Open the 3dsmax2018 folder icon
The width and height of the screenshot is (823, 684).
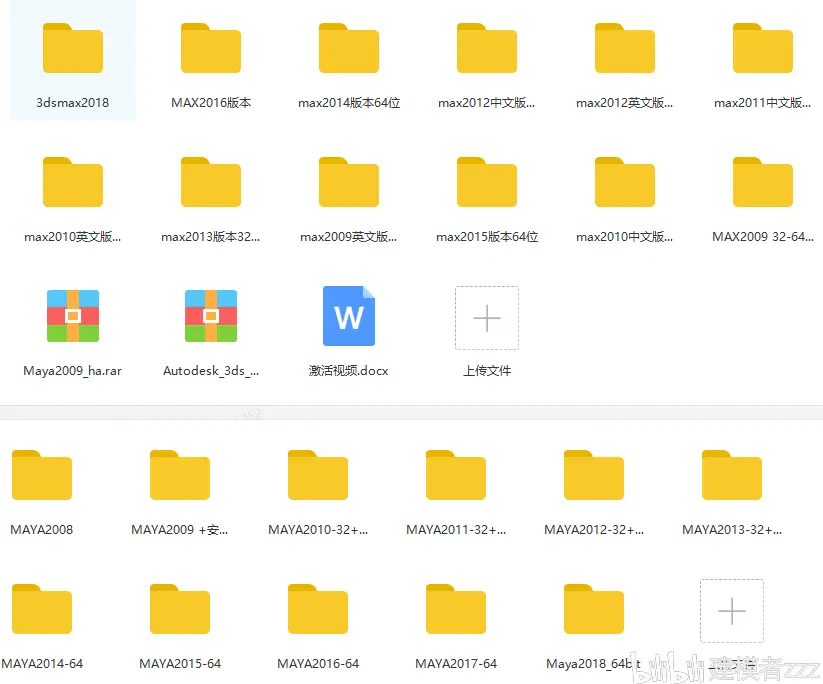(x=73, y=48)
